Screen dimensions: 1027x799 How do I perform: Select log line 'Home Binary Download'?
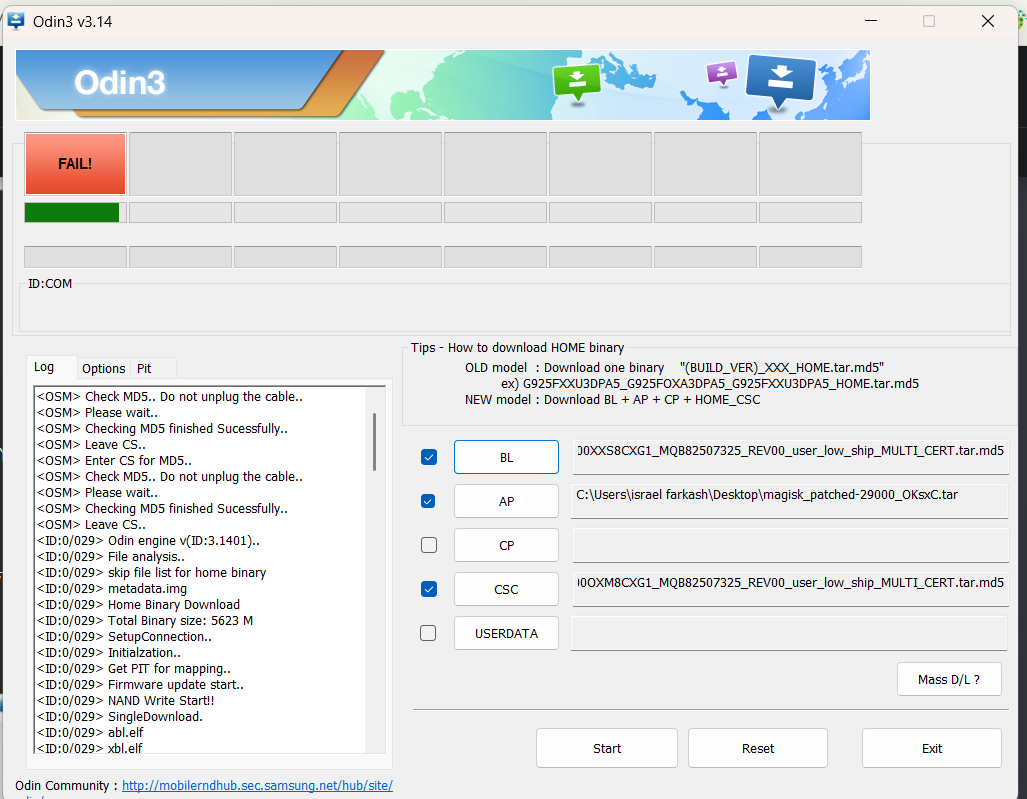point(138,604)
